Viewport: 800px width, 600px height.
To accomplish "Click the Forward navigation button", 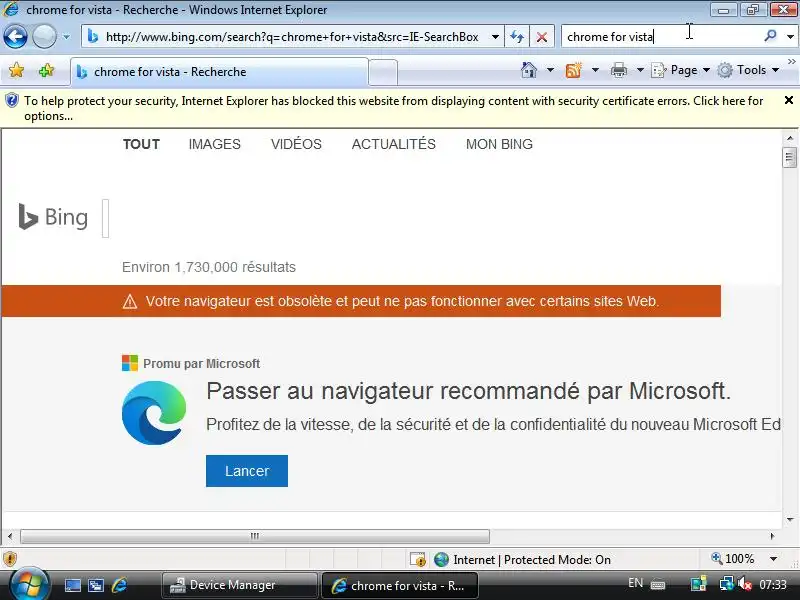I will click(x=44, y=37).
